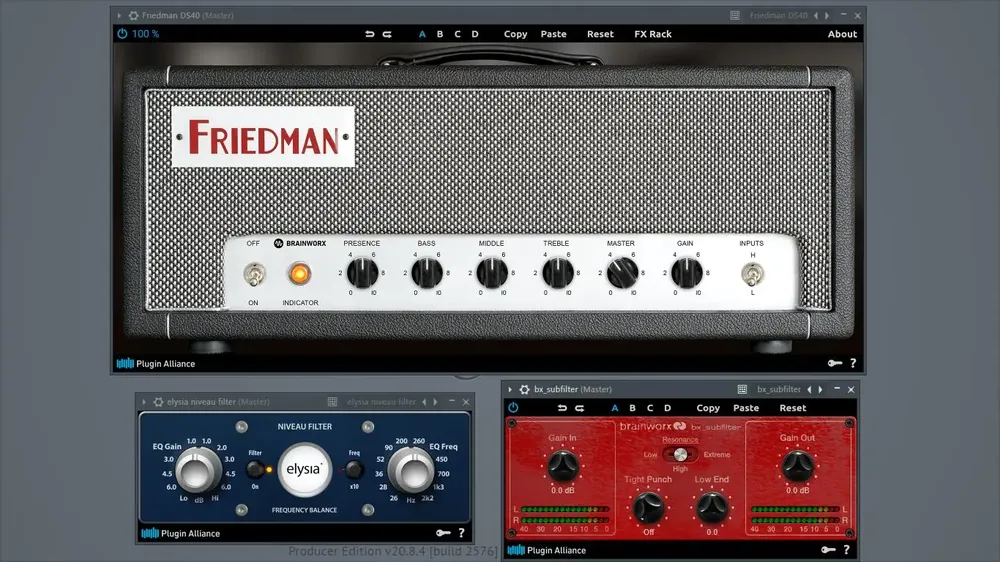Click Reset in bx_subfilter toolbar

coord(793,408)
